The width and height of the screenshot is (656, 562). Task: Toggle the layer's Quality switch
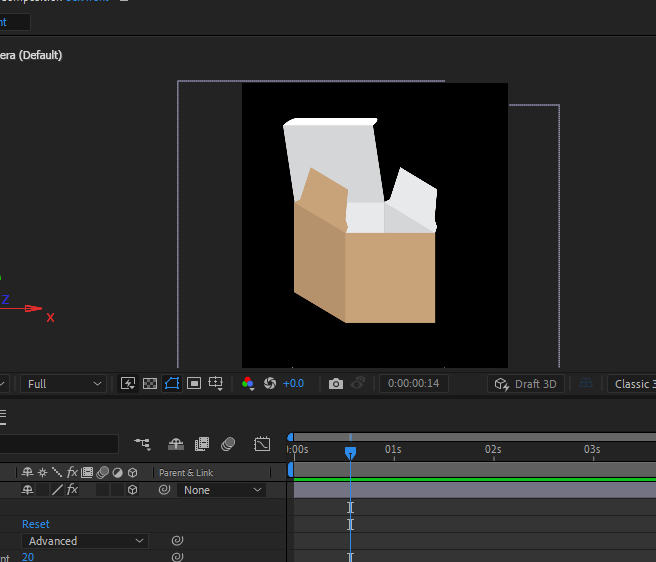pos(57,490)
